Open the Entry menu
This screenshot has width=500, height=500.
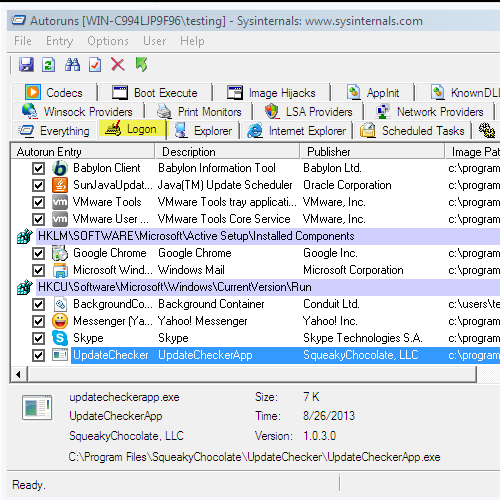pos(59,41)
